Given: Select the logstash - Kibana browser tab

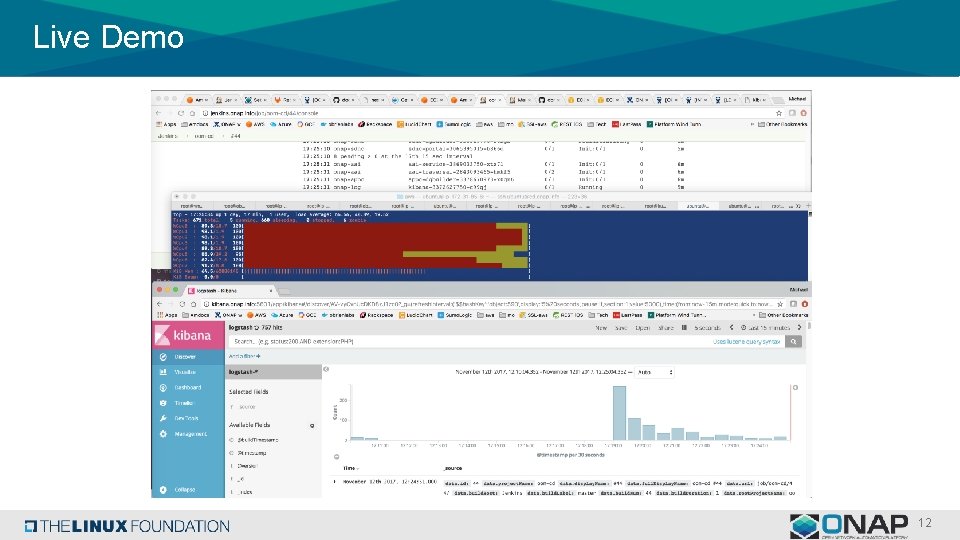Looking at the screenshot, I should click(x=230, y=291).
